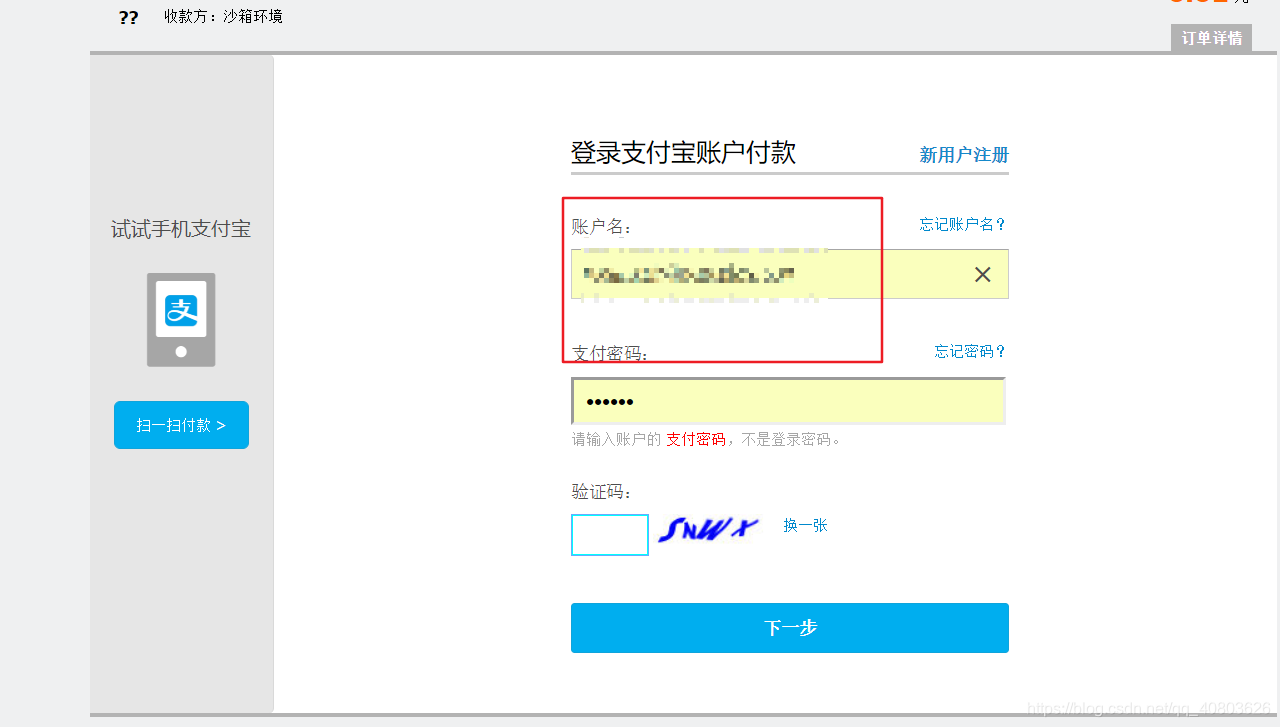Screen dimensions: 1280x727
Task: Clear the account name with the X icon
Action: tap(983, 274)
